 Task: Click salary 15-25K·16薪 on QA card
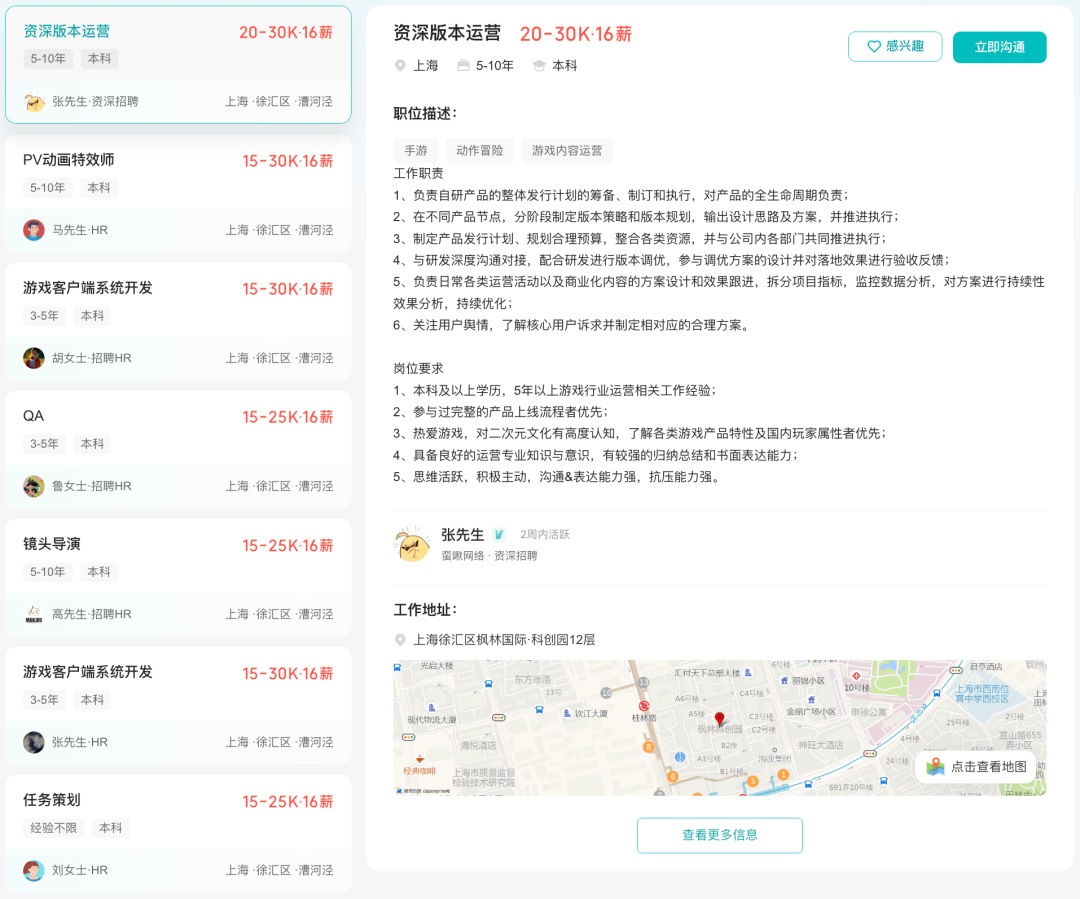tap(287, 417)
